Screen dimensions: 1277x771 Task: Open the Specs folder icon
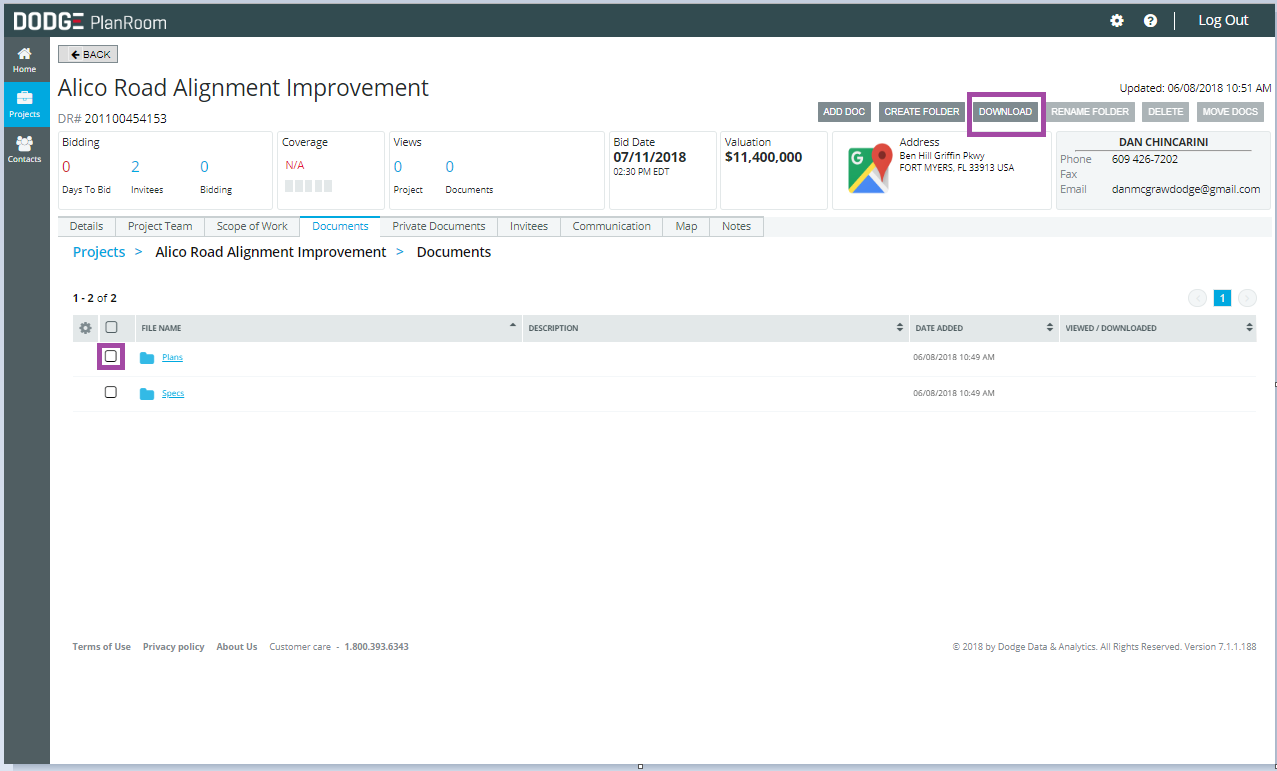click(146, 392)
